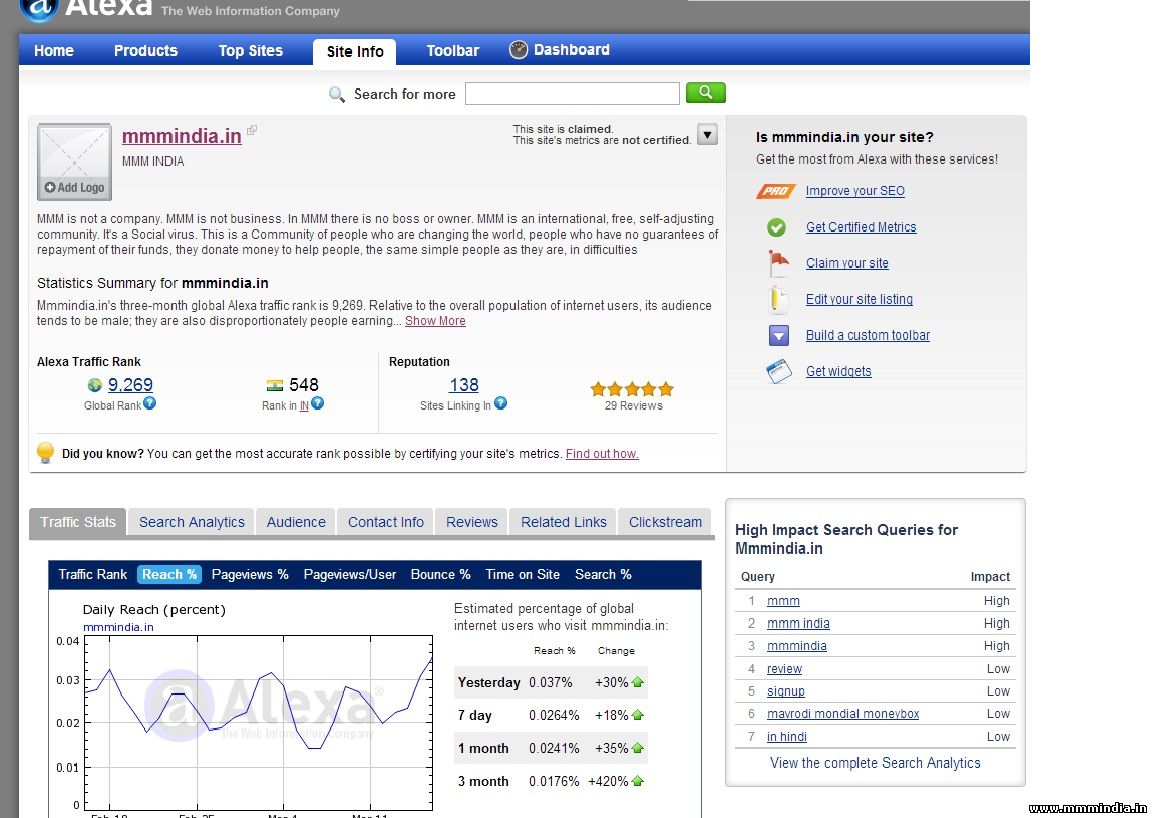1152x818 pixels.
Task: Click the Dashboard gauge icon
Action: 518,50
